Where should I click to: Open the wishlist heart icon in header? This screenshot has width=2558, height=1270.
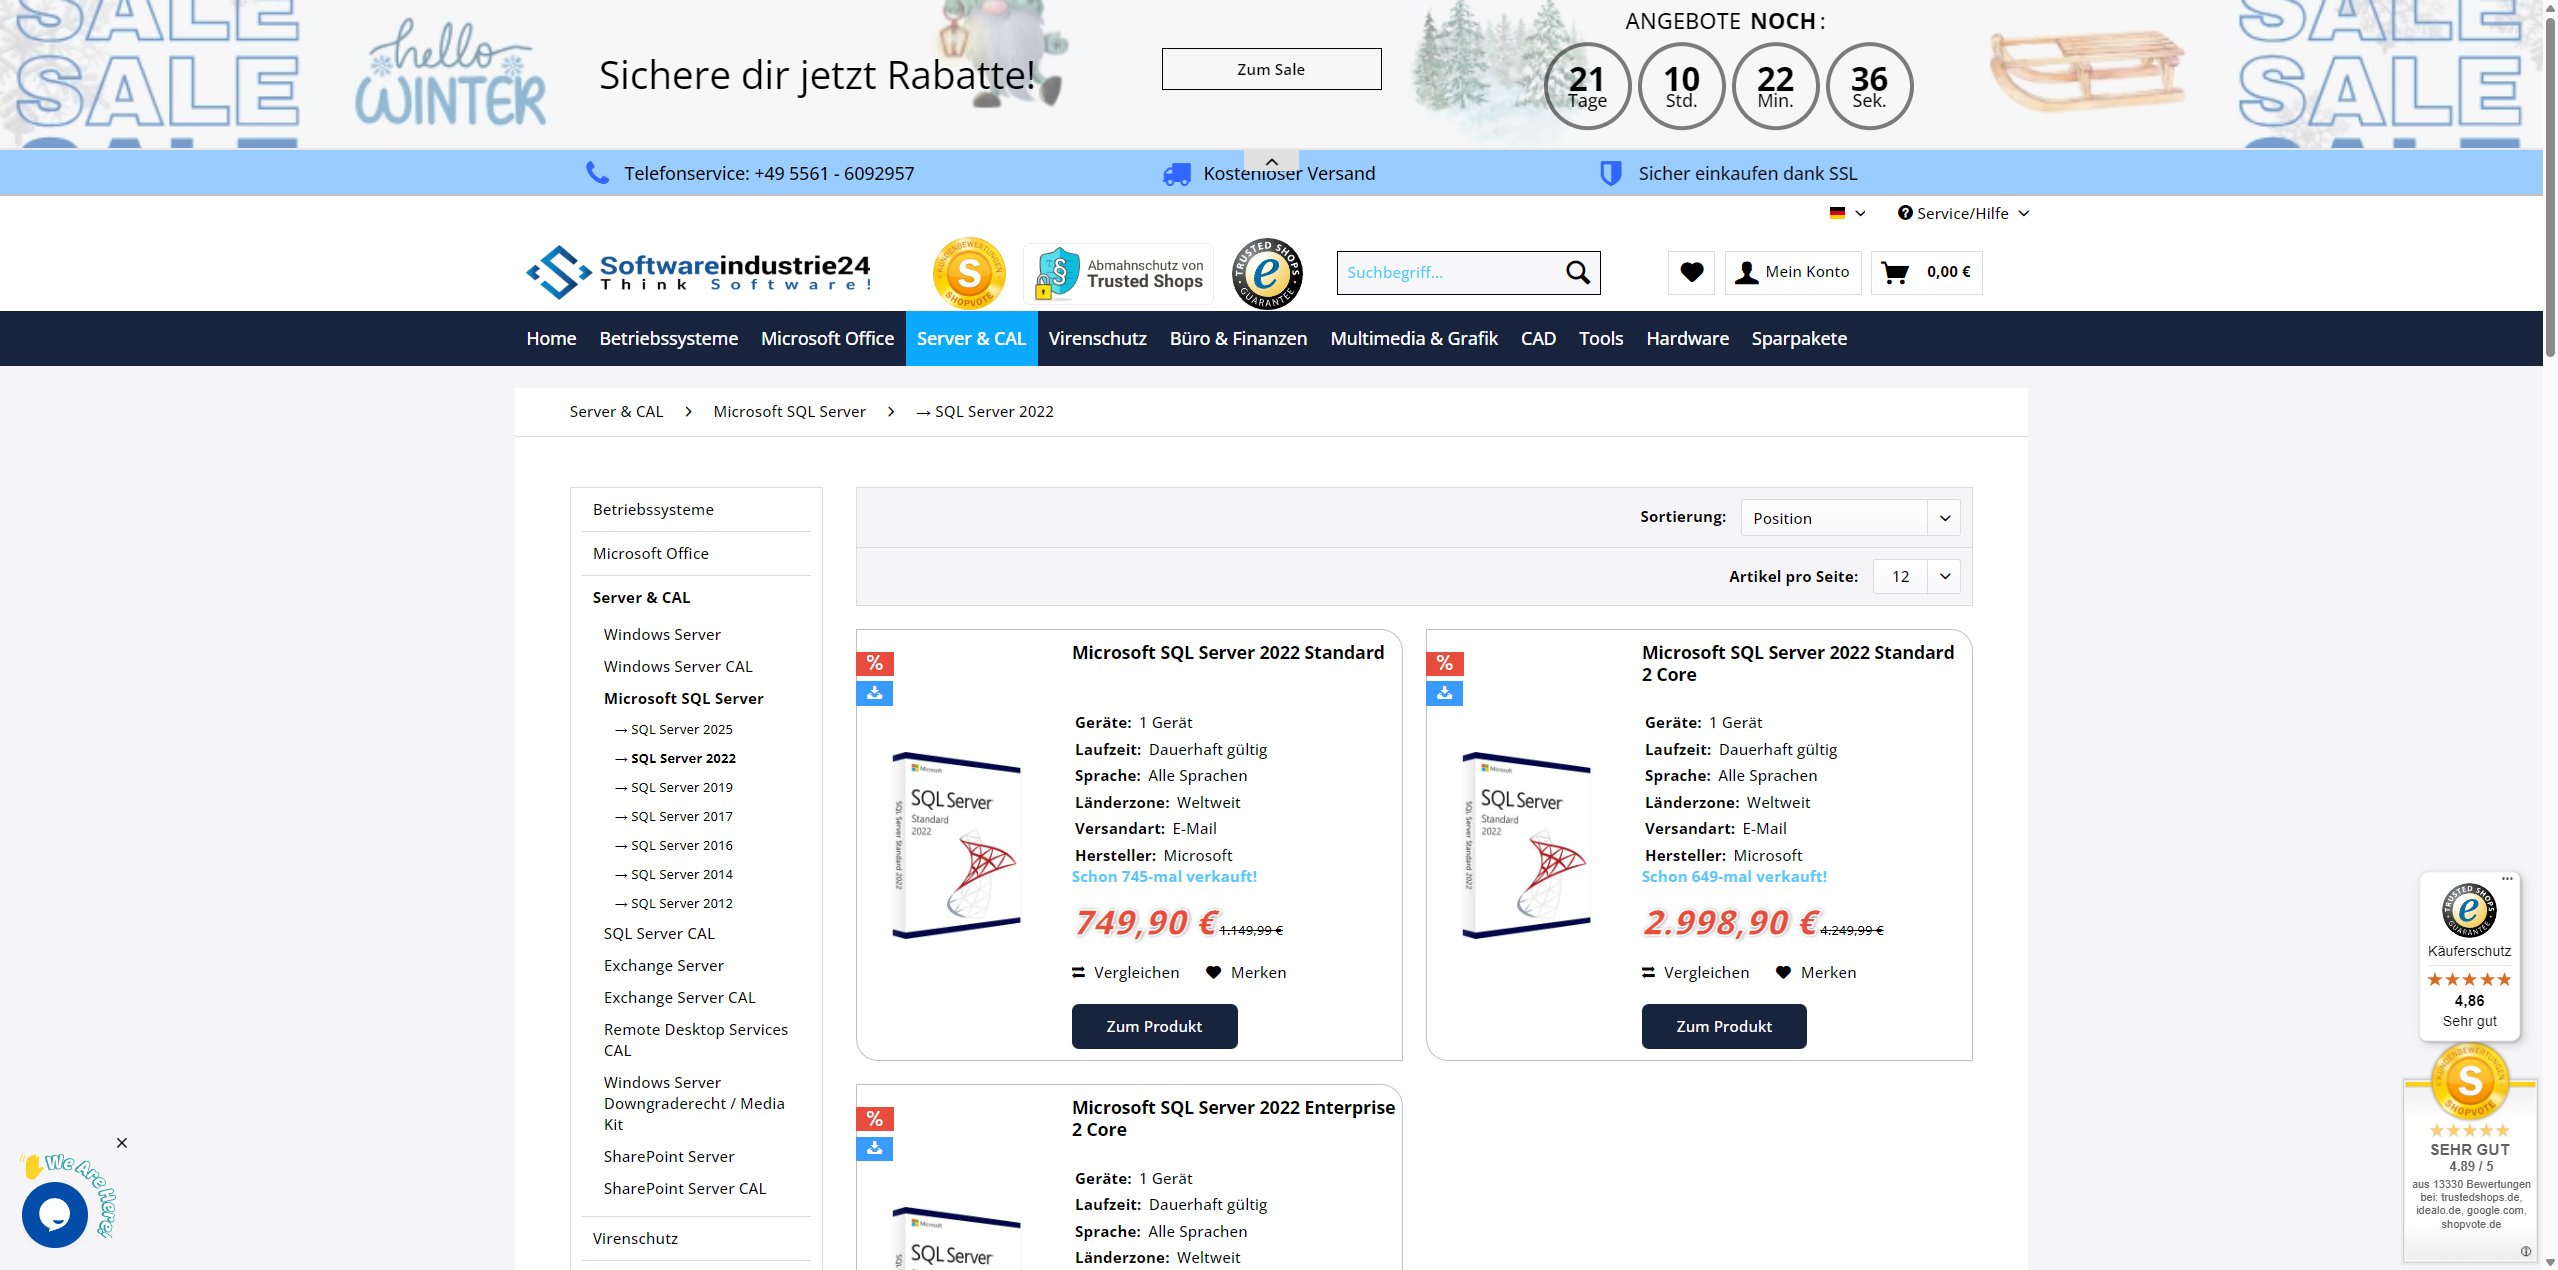point(1691,272)
